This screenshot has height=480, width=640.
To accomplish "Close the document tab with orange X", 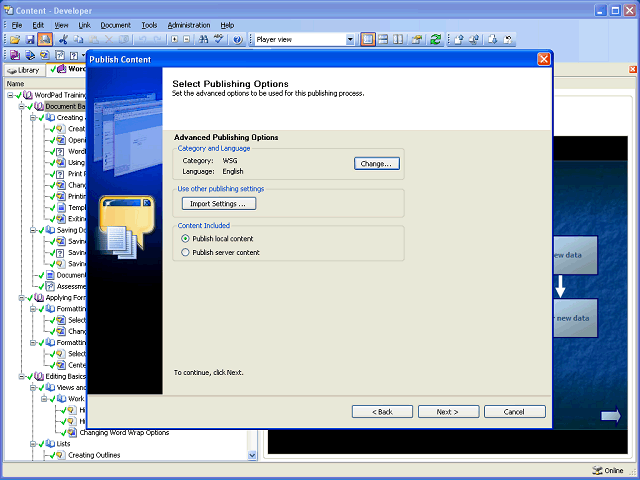I will [x=633, y=69].
